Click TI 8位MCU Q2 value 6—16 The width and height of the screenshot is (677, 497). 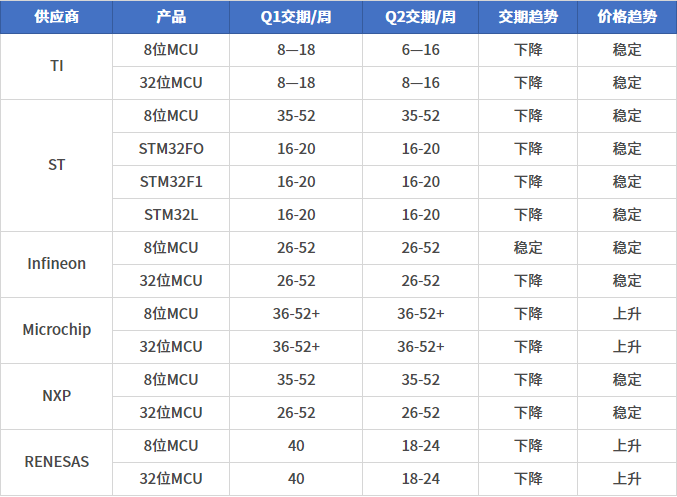click(421, 50)
